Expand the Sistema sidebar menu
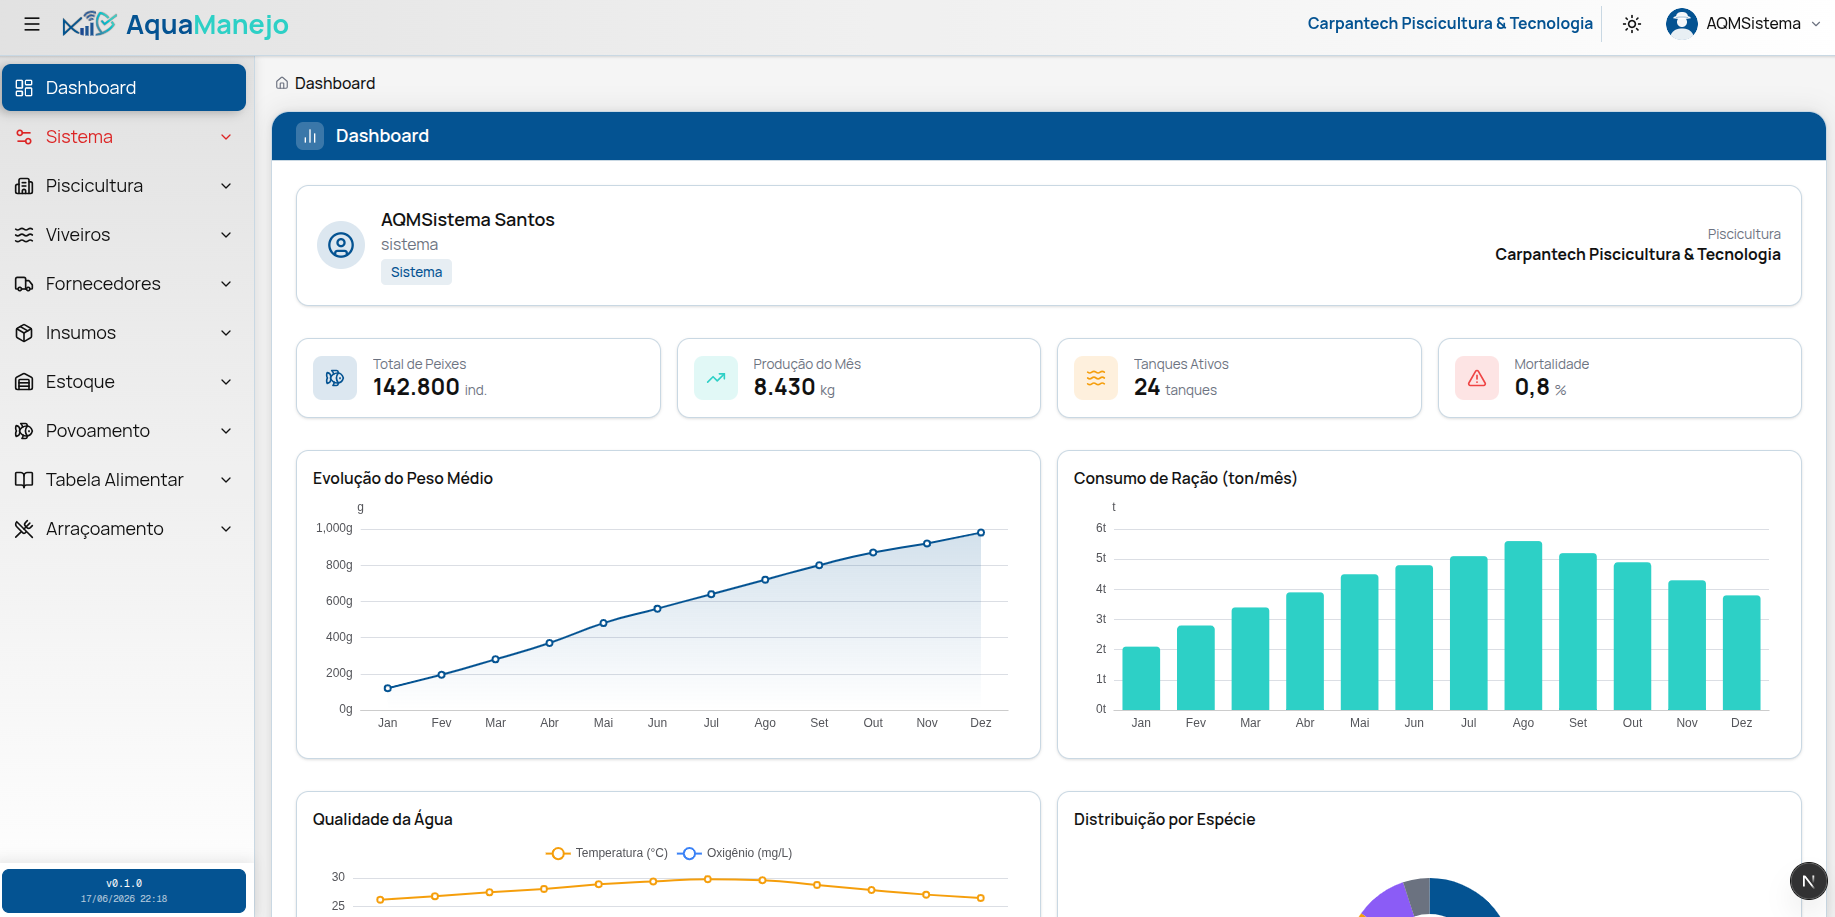 [x=124, y=137]
